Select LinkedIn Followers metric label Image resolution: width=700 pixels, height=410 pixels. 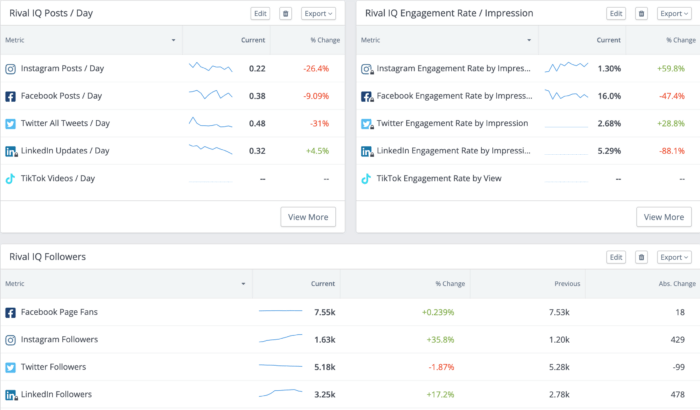(56, 394)
